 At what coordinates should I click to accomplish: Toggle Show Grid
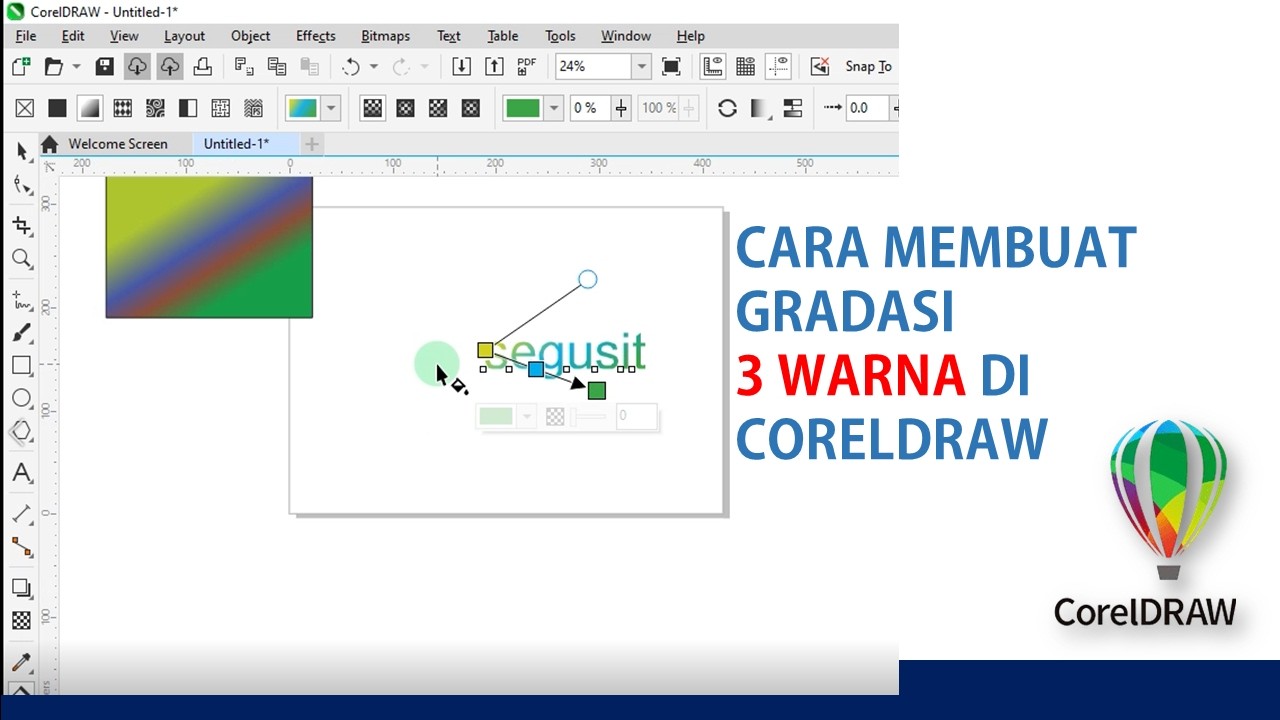click(x=746, y=67)
